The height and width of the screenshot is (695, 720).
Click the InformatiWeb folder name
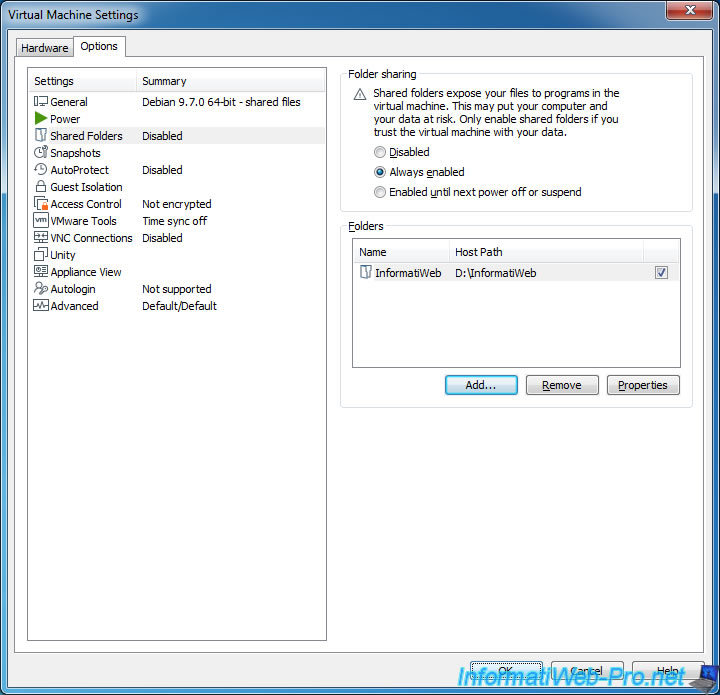click(x=408, y=273)
